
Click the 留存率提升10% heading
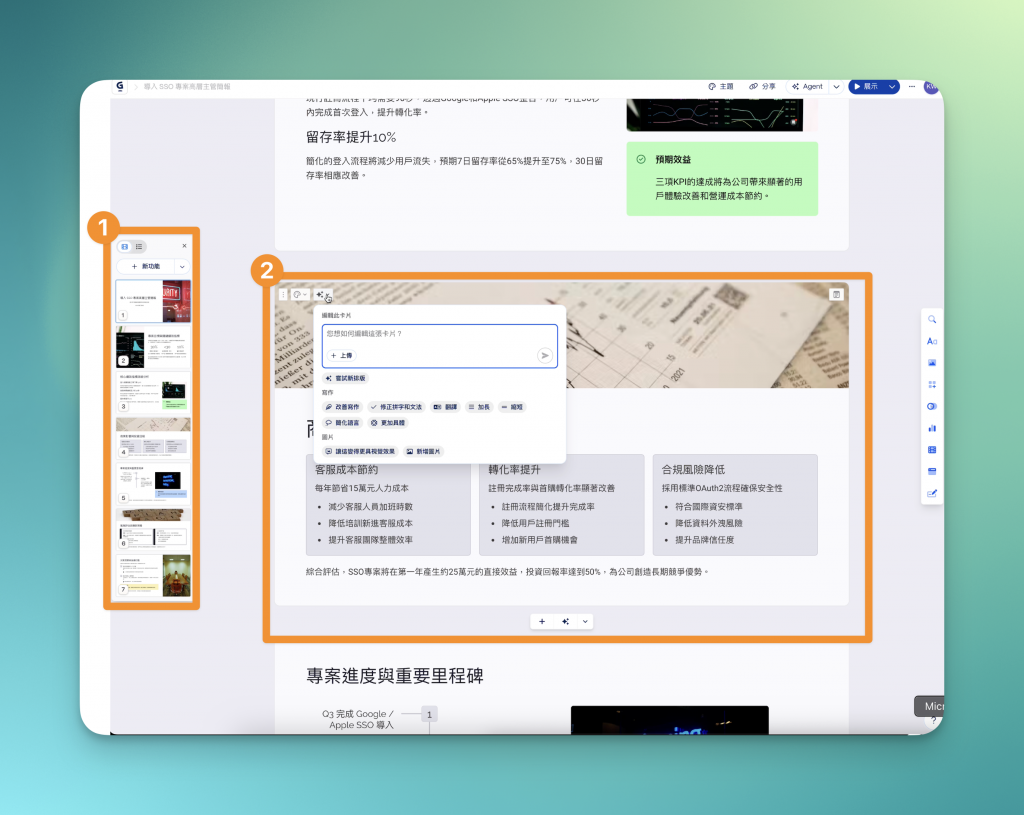coord(351,137)
